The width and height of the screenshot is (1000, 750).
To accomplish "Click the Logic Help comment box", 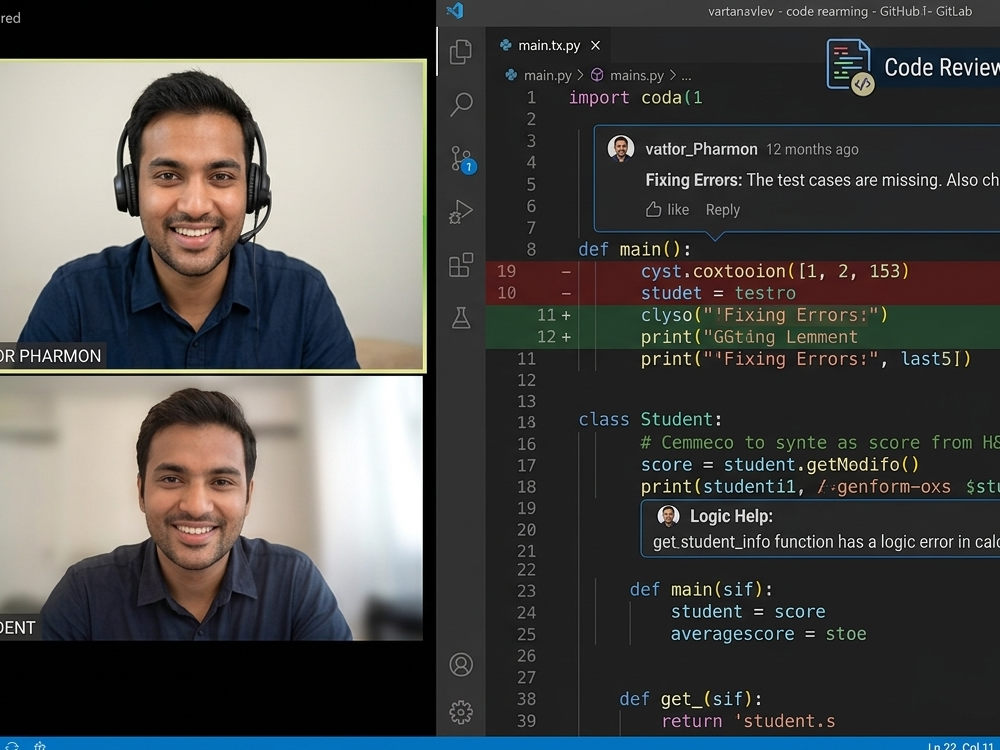I will pos(820,529).
